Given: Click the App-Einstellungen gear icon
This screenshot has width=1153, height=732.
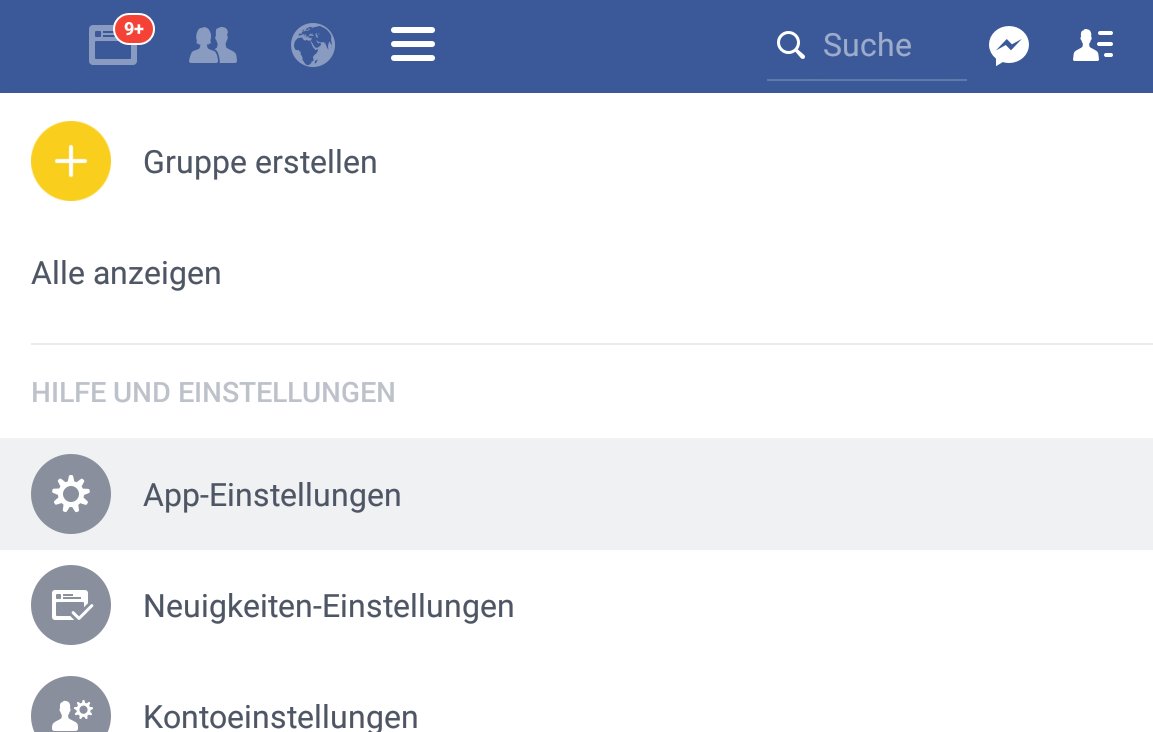Looking at the screenshot, I should 71,494.
